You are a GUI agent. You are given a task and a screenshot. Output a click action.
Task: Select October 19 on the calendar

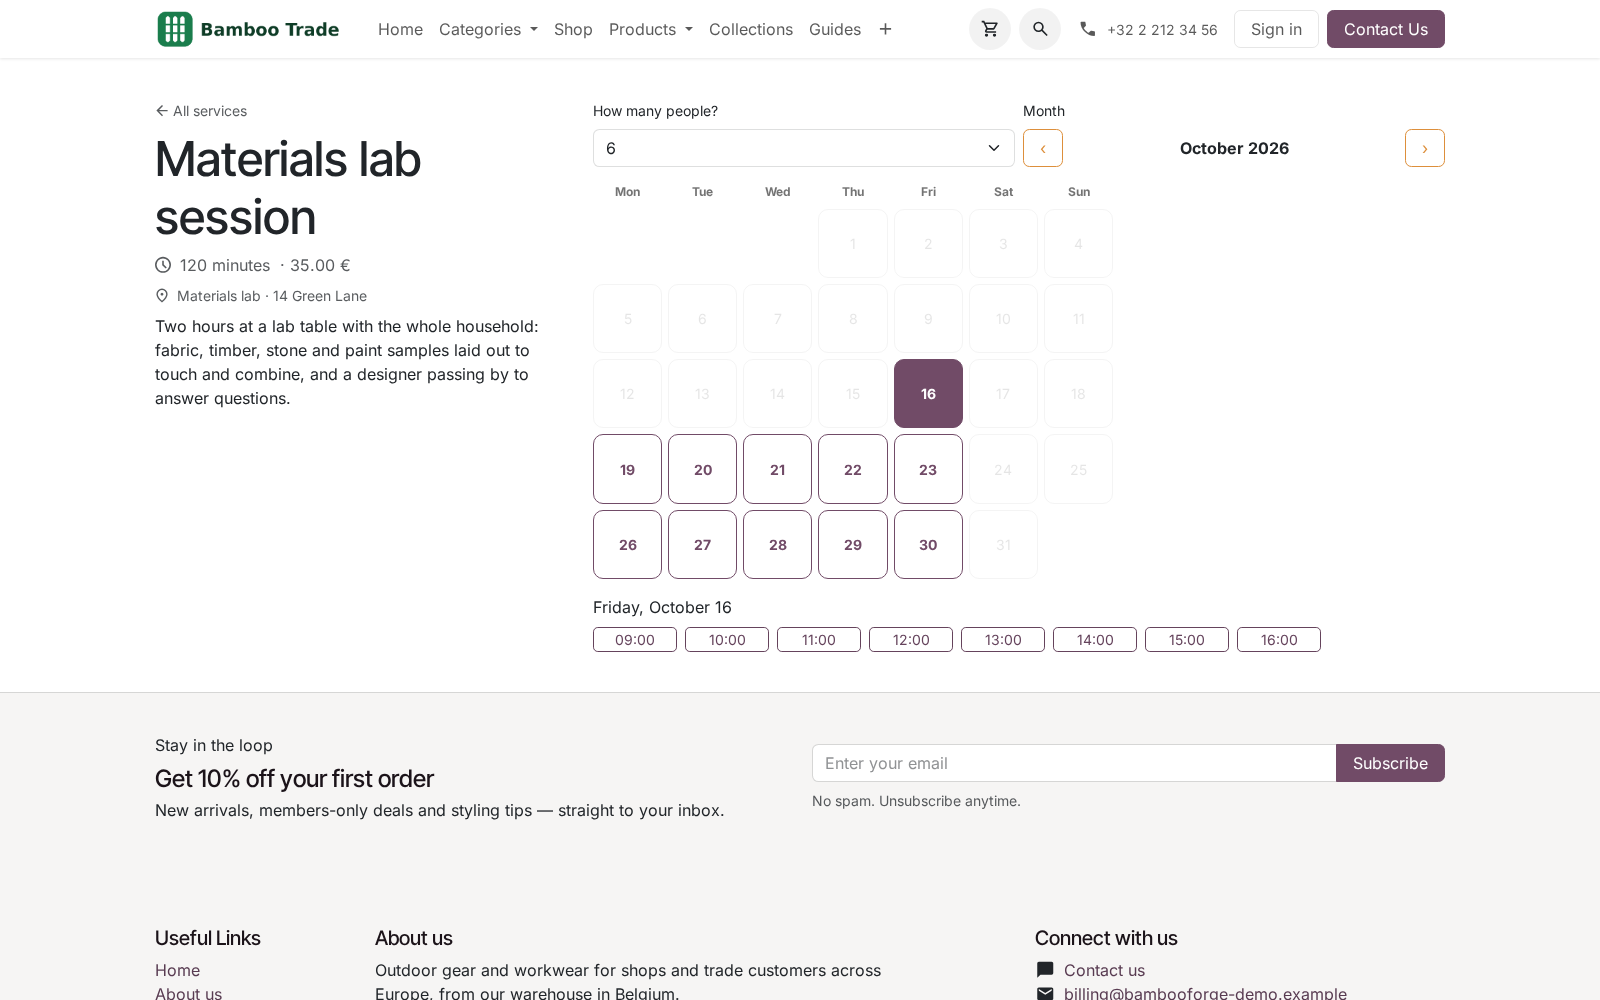(627, 469)
